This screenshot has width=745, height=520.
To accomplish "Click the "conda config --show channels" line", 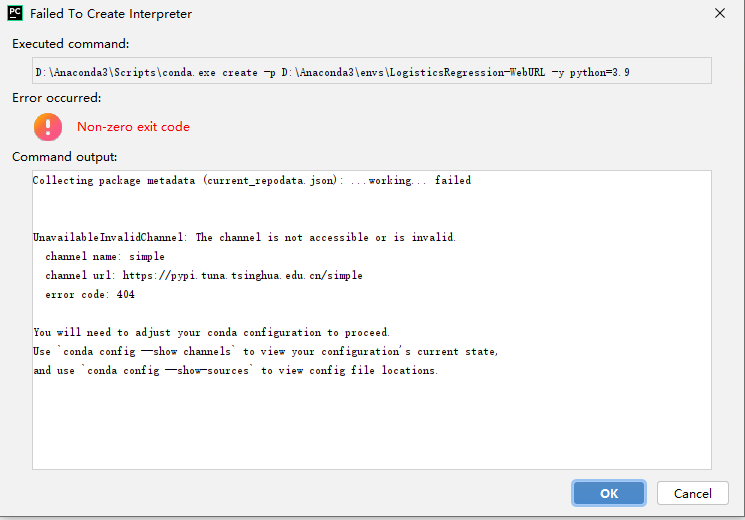I will [265, 351].
